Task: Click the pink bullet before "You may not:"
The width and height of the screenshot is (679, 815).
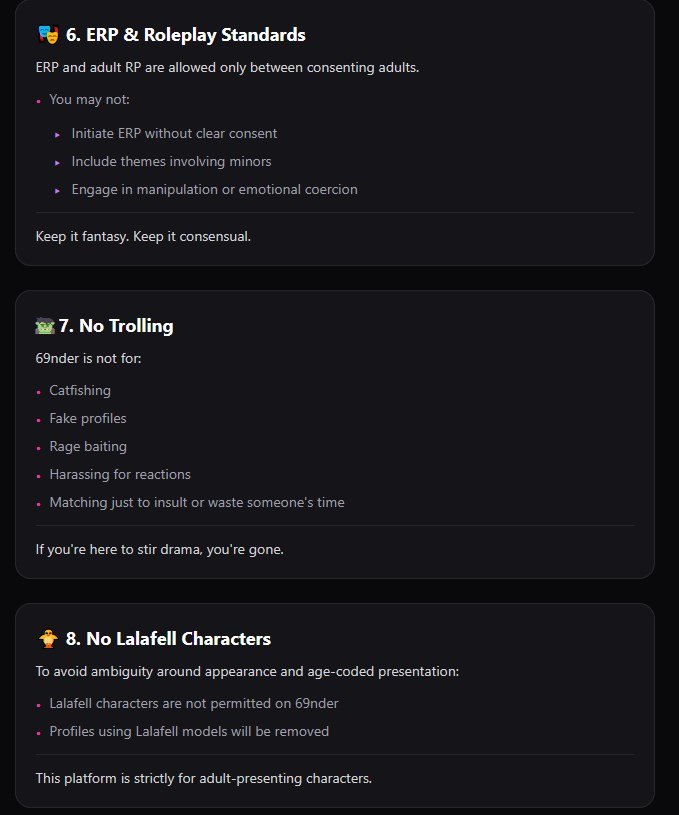Action: tap(38, 101)
